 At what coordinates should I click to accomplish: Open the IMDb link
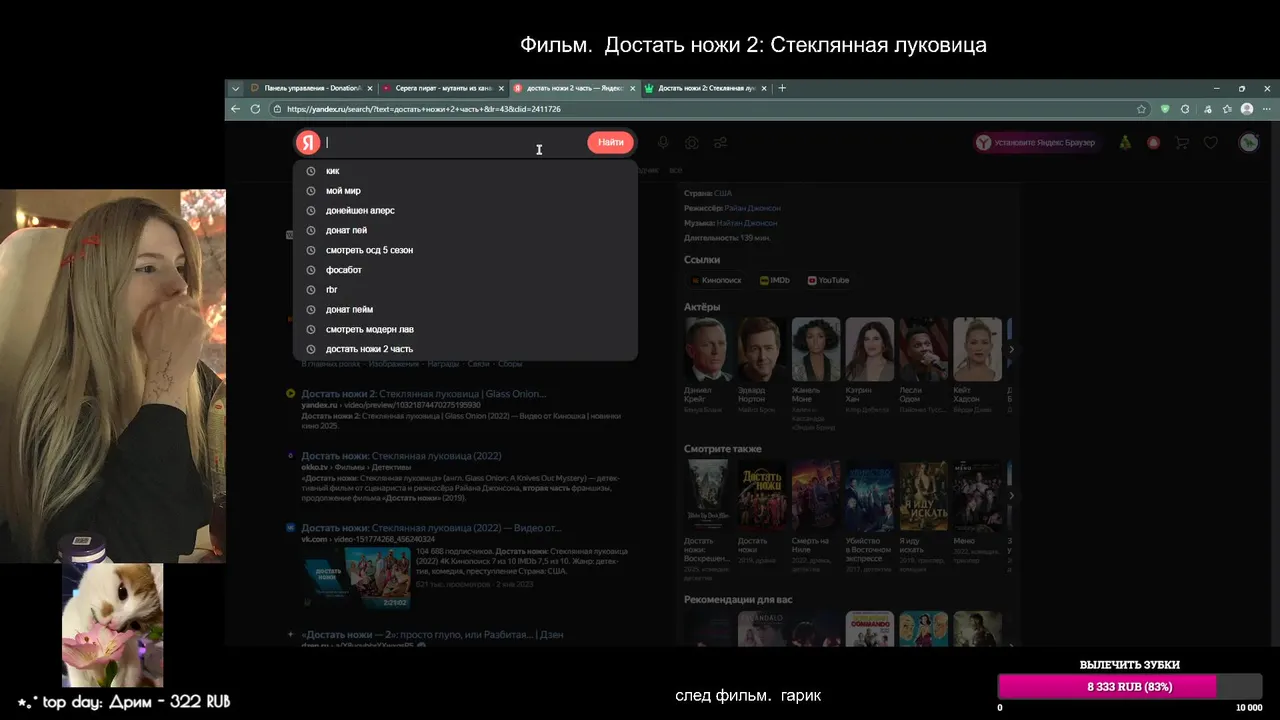click(x=774, y=281)
